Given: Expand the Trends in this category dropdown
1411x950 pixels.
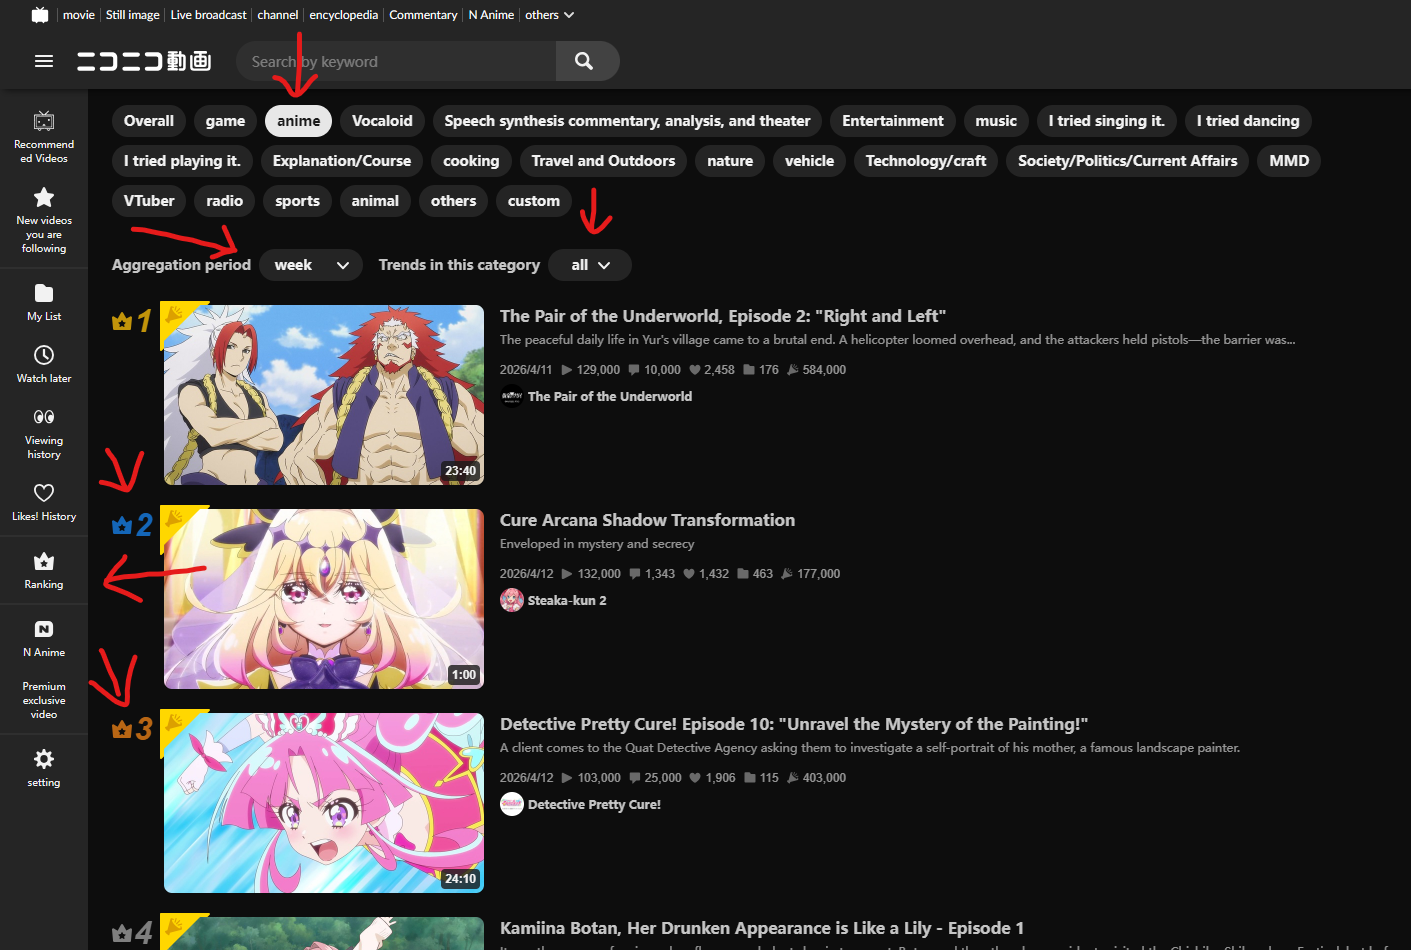Looking at the screenshot, I should coord(590,265).
